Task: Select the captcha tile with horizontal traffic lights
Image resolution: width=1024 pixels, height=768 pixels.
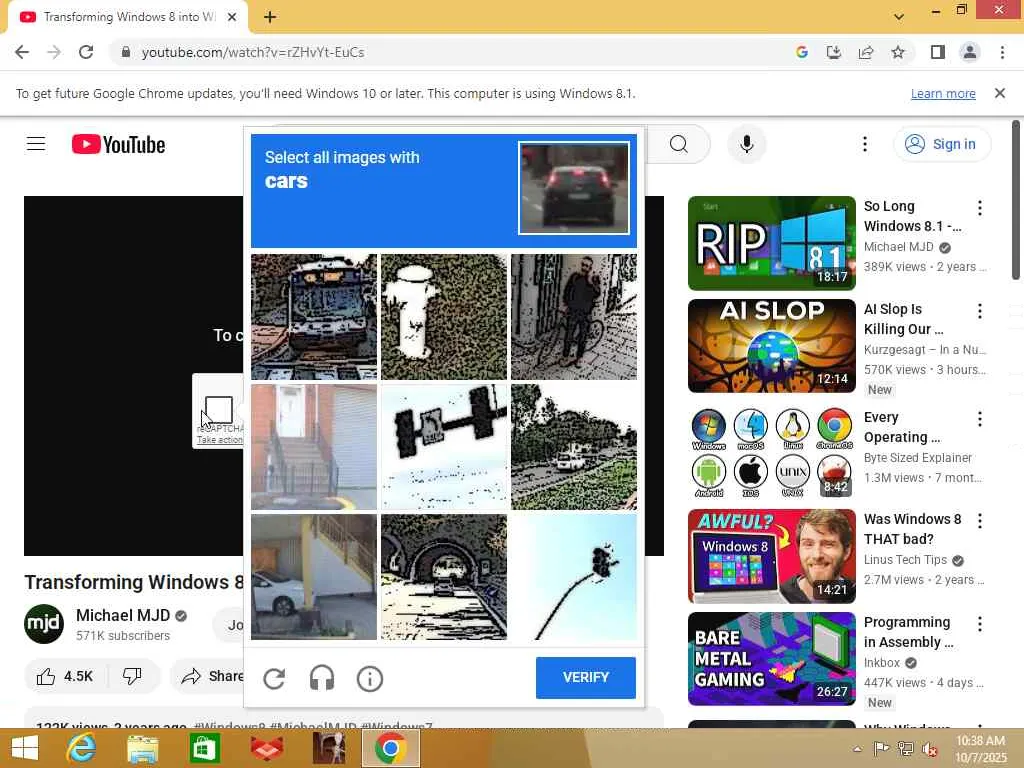Action: [444, 447]
